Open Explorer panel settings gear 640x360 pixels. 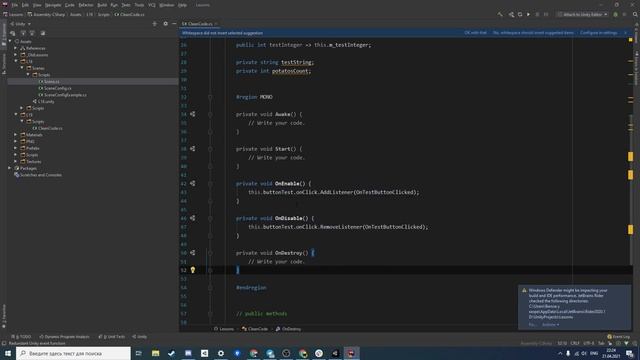[x=165, y=24]
